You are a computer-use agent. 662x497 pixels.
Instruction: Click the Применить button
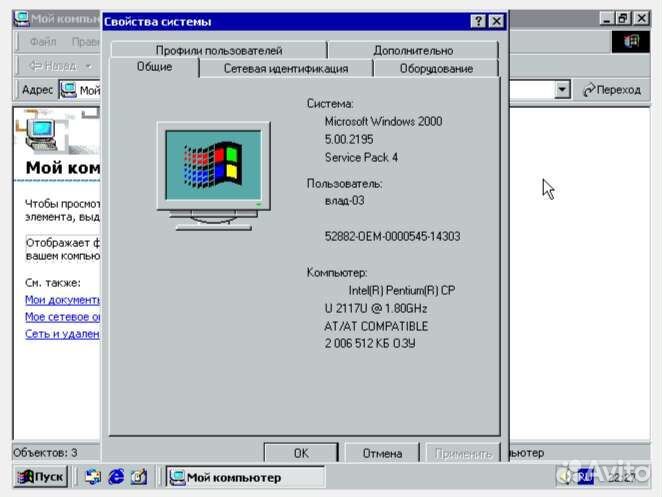(x=463, y=453)
